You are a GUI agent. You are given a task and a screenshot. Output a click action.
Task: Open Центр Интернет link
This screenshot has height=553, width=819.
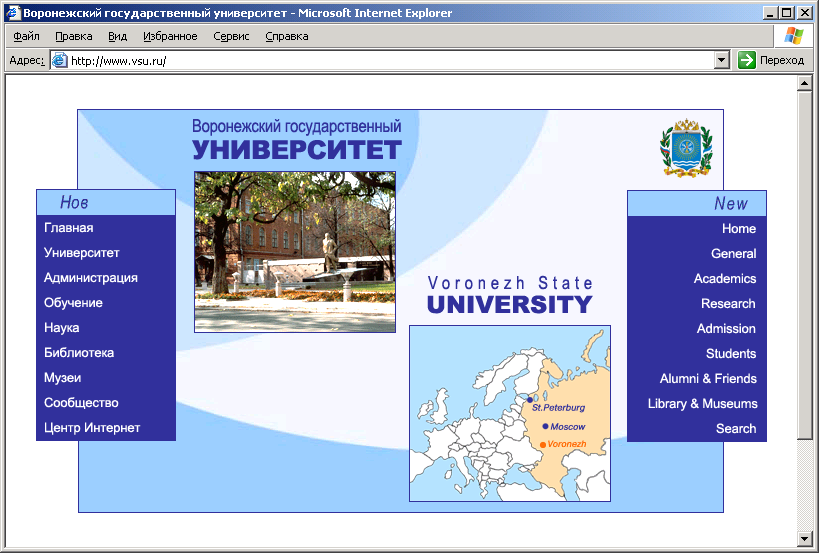(x=92, y=428)
